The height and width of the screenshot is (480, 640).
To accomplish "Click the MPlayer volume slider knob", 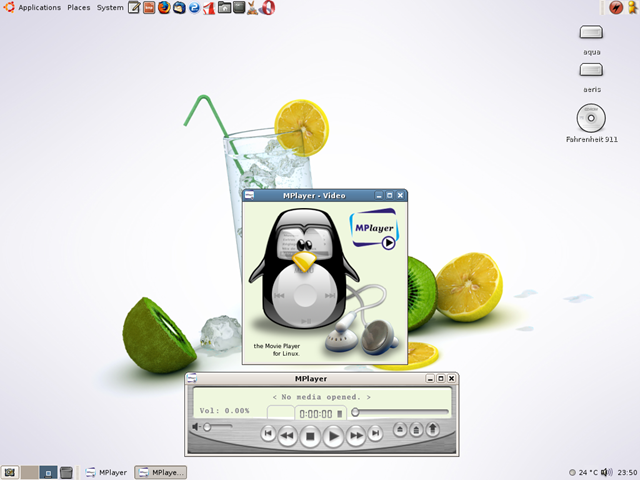I will (207, 427).
